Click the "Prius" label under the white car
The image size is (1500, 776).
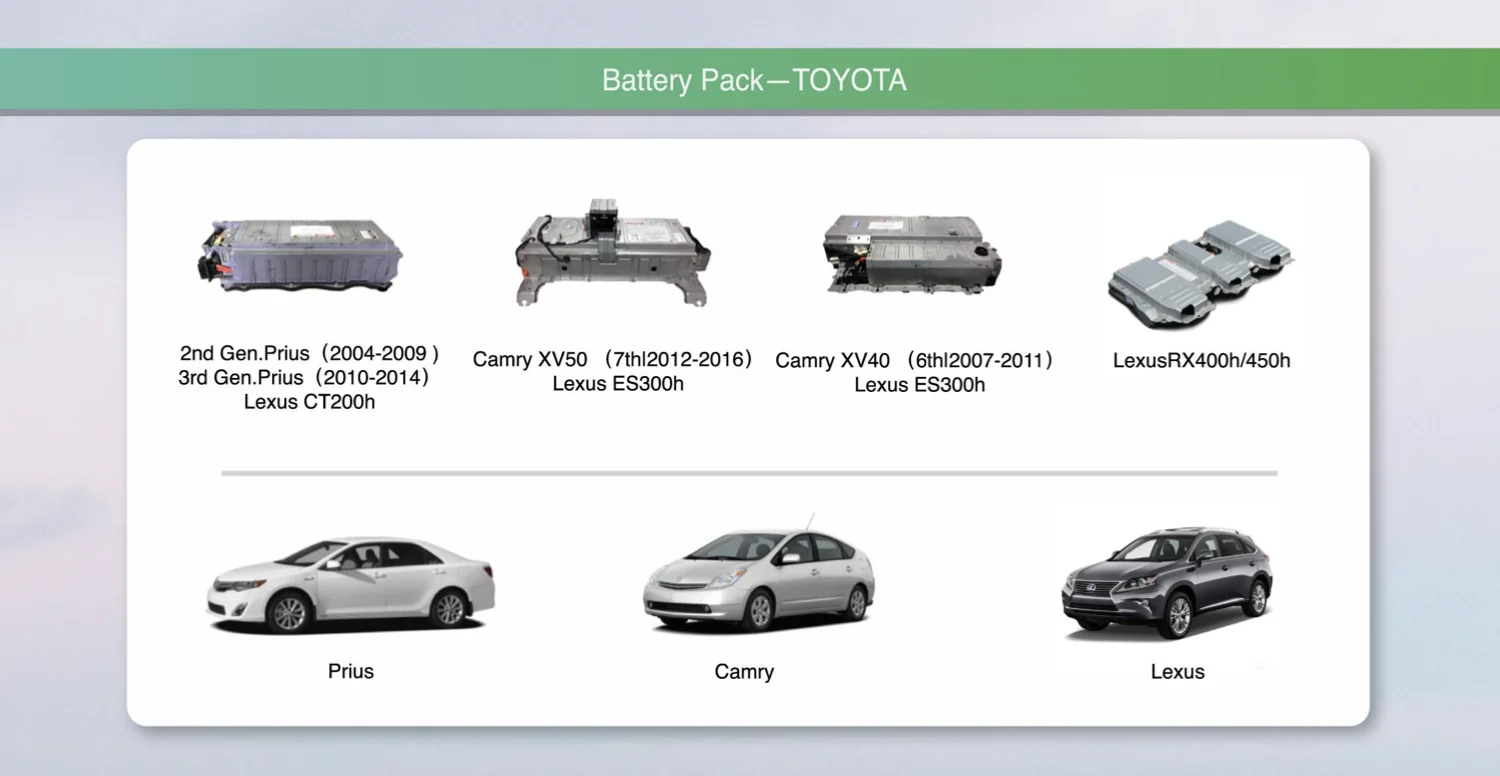coord(351,671)
